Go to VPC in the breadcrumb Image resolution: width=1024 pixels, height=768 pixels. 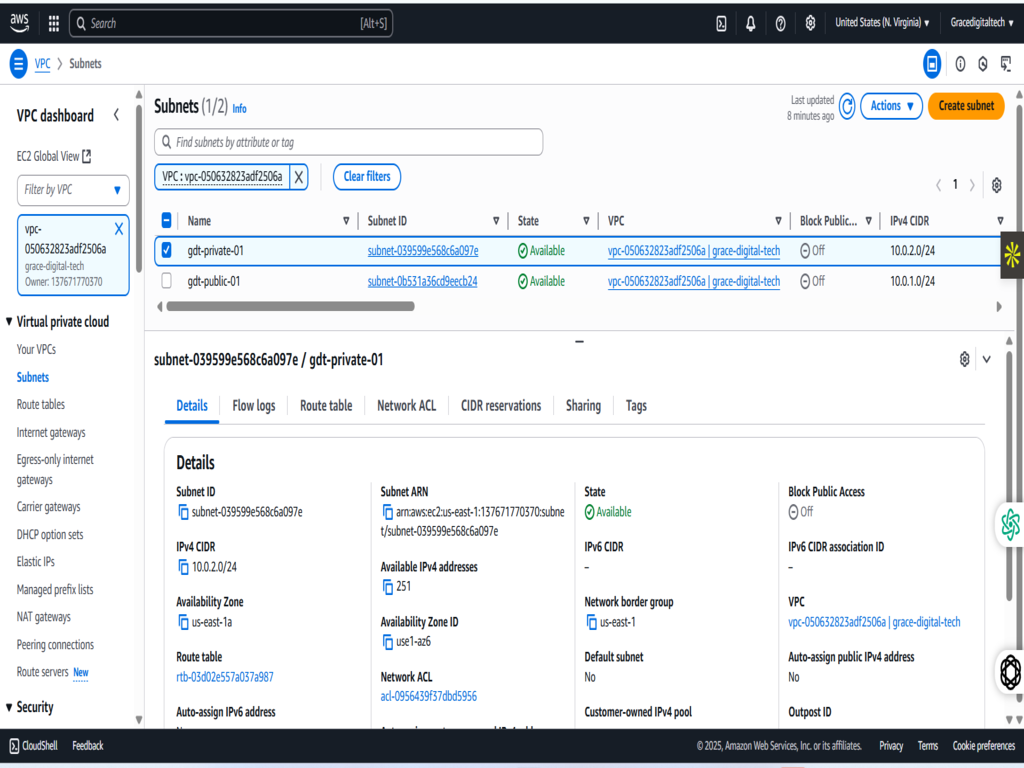point(42,64)
